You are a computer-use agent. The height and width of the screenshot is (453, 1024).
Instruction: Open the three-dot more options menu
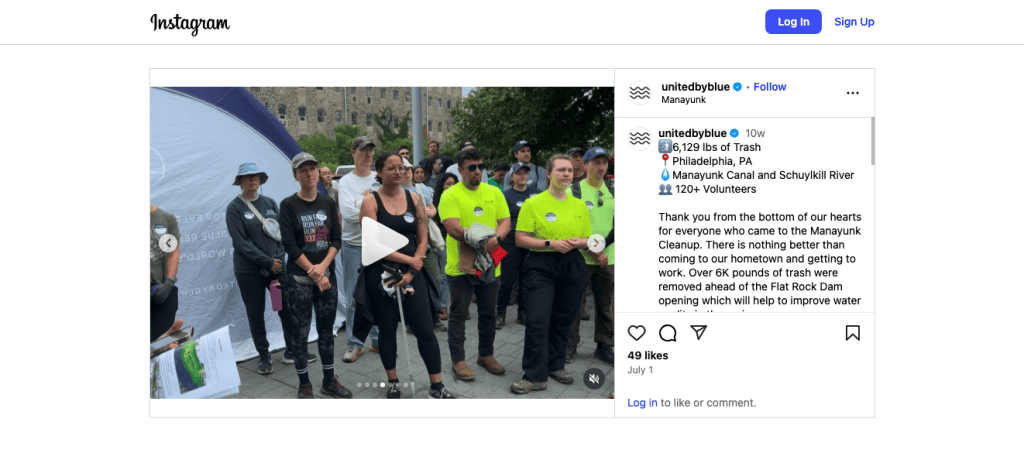(x=852, y=93)
